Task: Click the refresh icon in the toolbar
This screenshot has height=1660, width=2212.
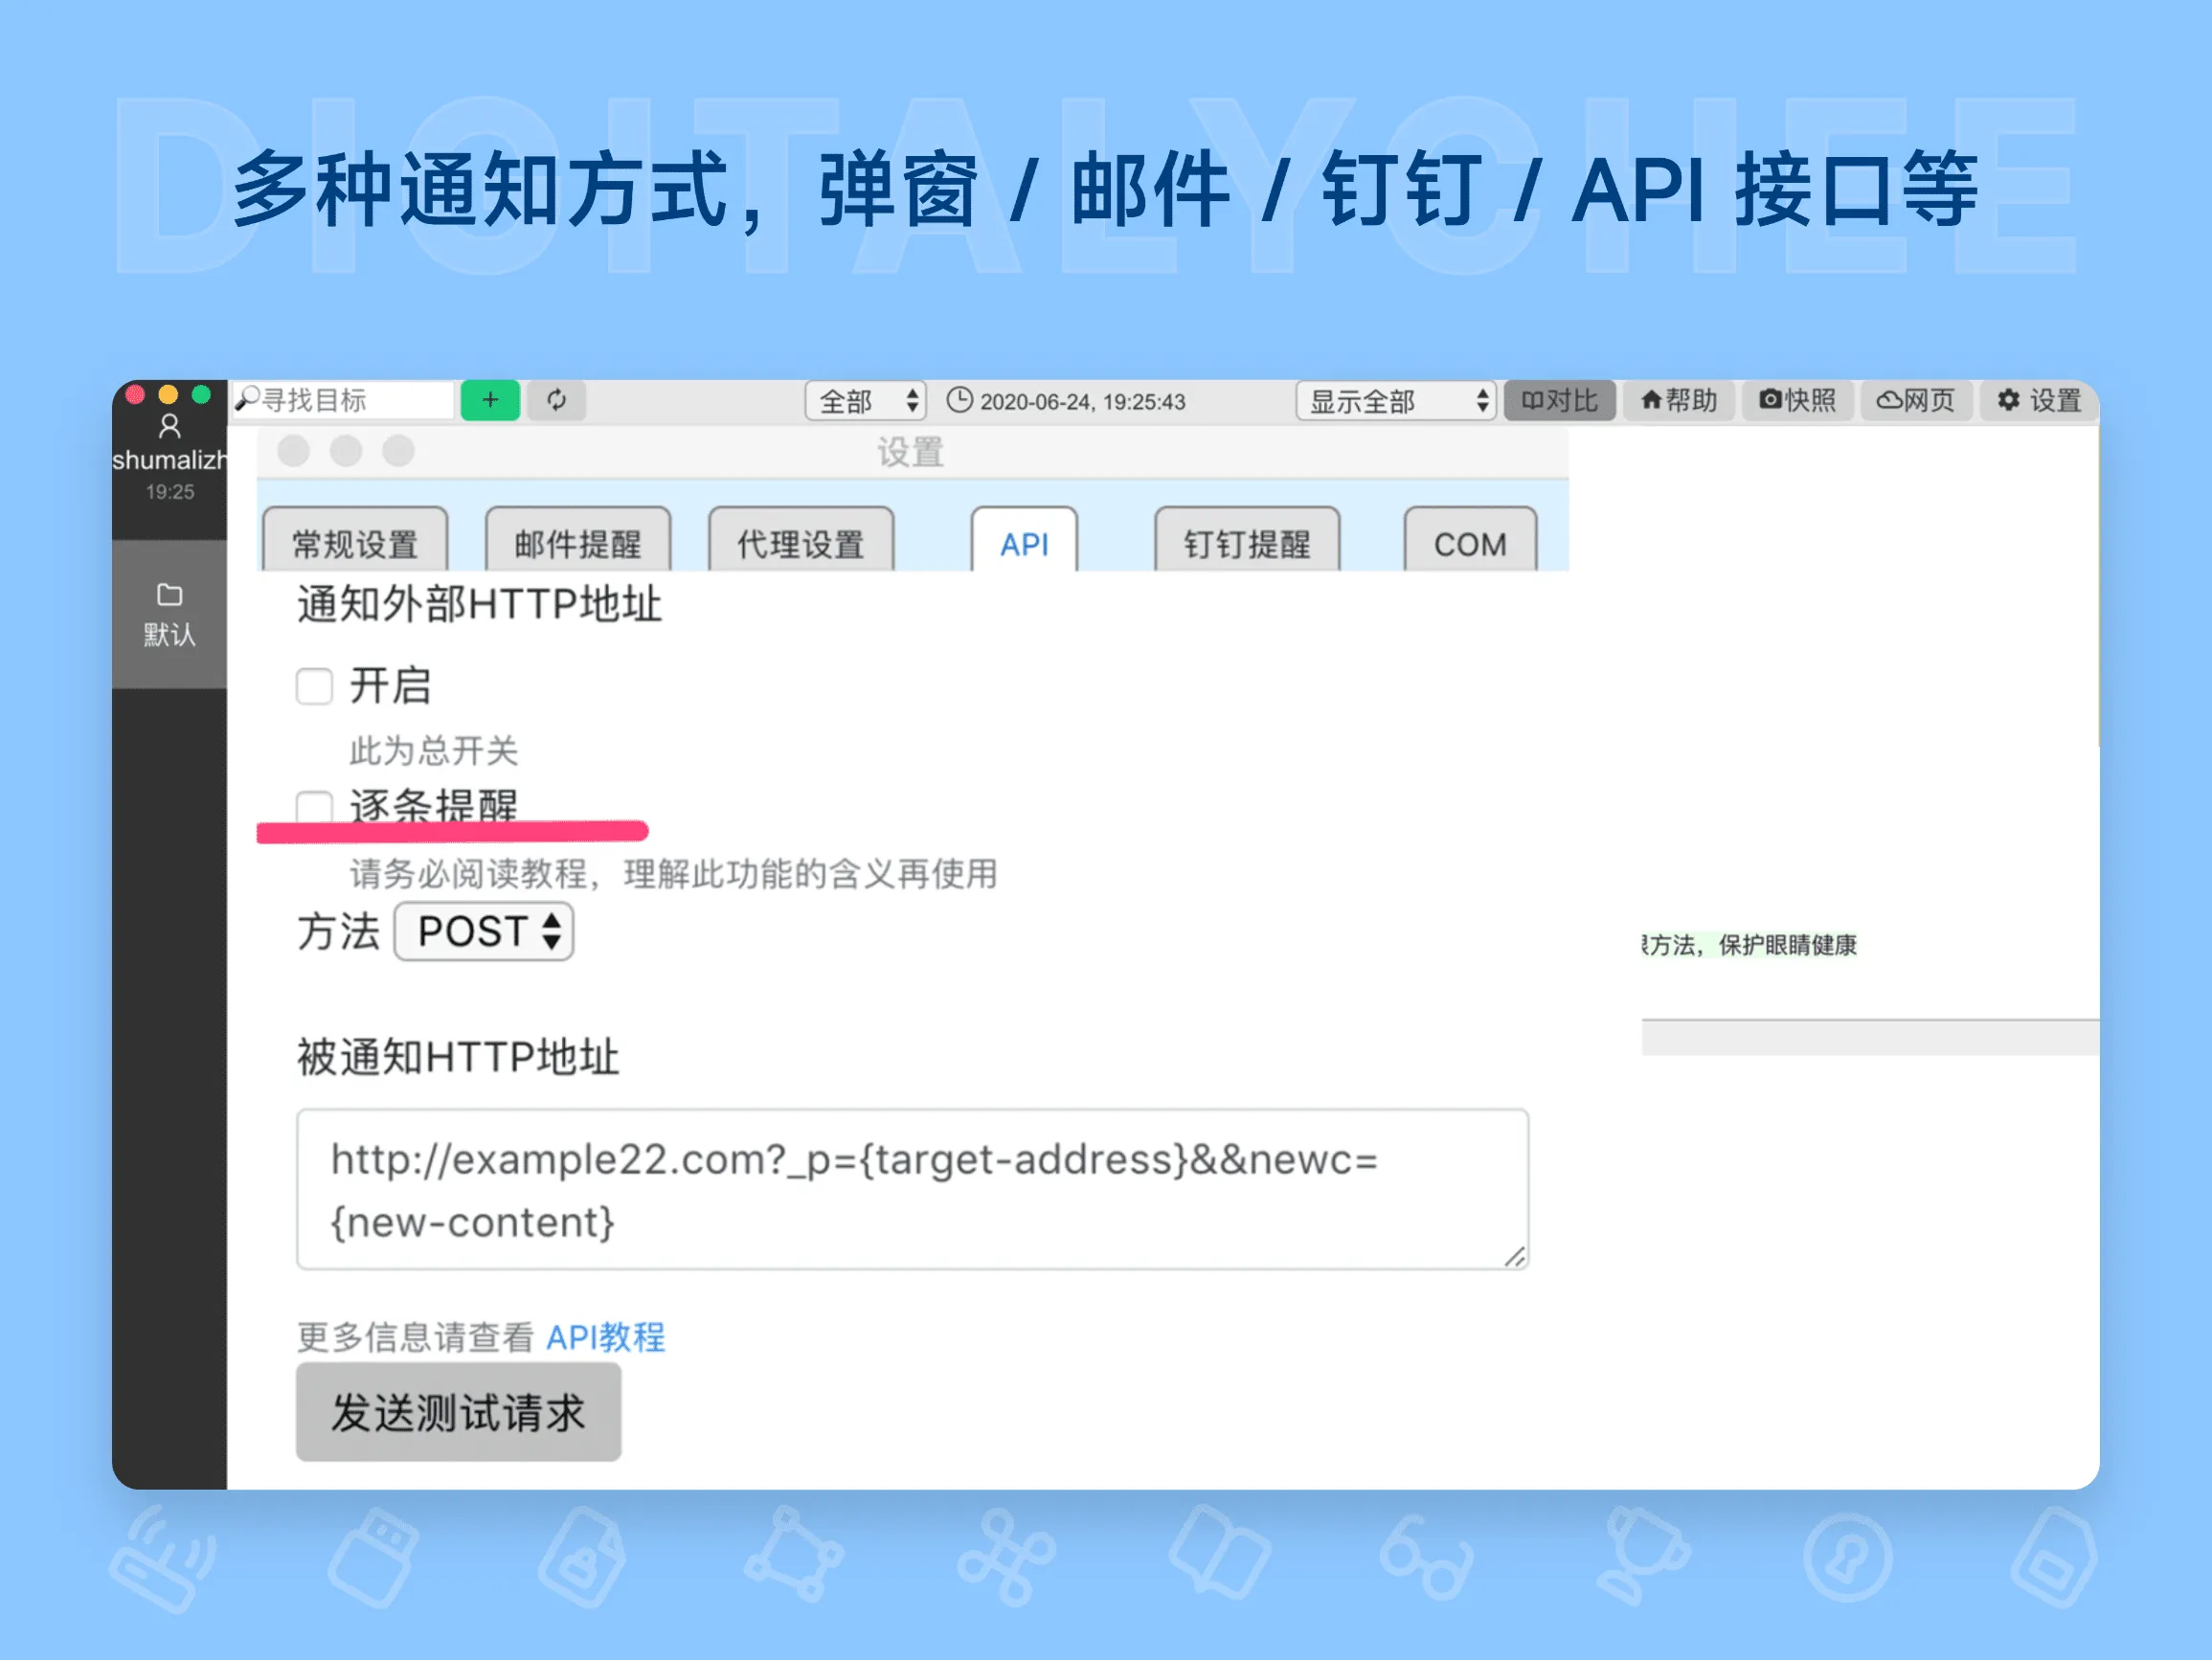Action: click(x=557, y=400)
